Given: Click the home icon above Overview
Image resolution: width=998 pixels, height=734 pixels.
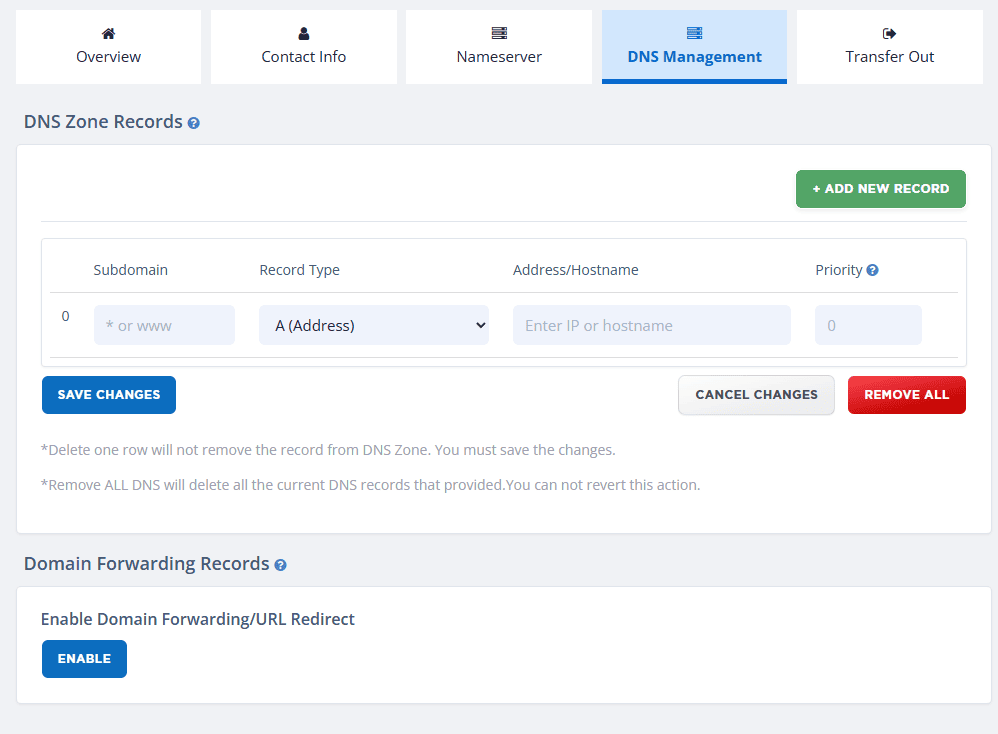Looking at the screenshot, I should pos(108,33).
